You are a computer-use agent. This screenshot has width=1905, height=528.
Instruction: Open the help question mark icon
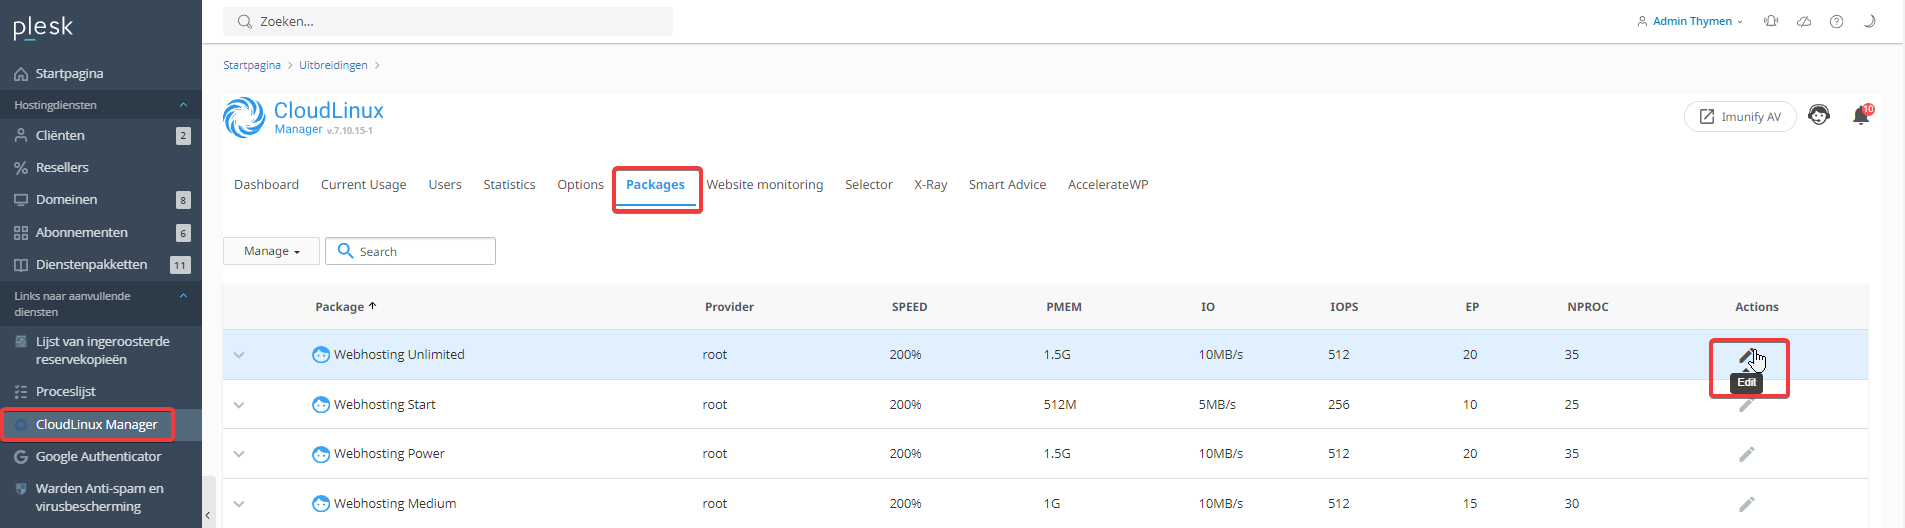click(1836, 21)
